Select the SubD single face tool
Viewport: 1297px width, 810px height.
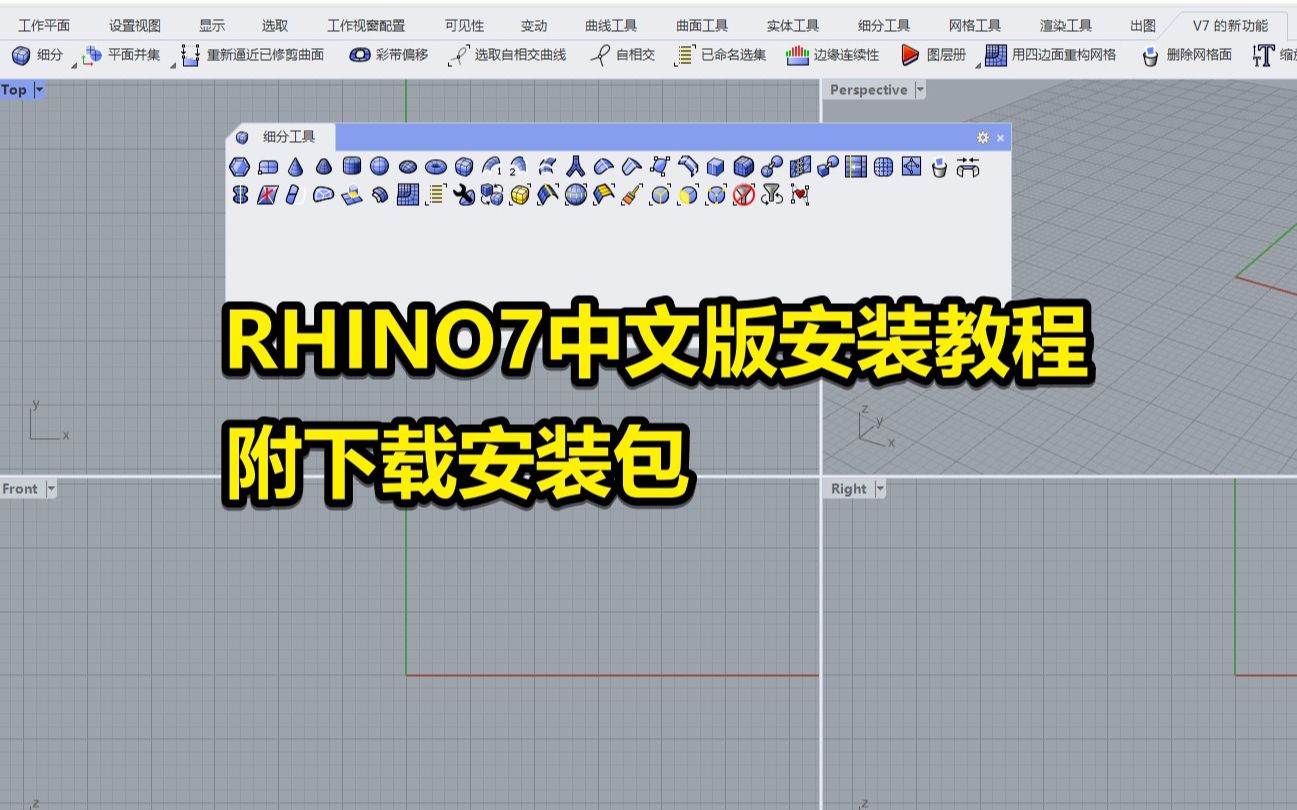tap(240, 167)
